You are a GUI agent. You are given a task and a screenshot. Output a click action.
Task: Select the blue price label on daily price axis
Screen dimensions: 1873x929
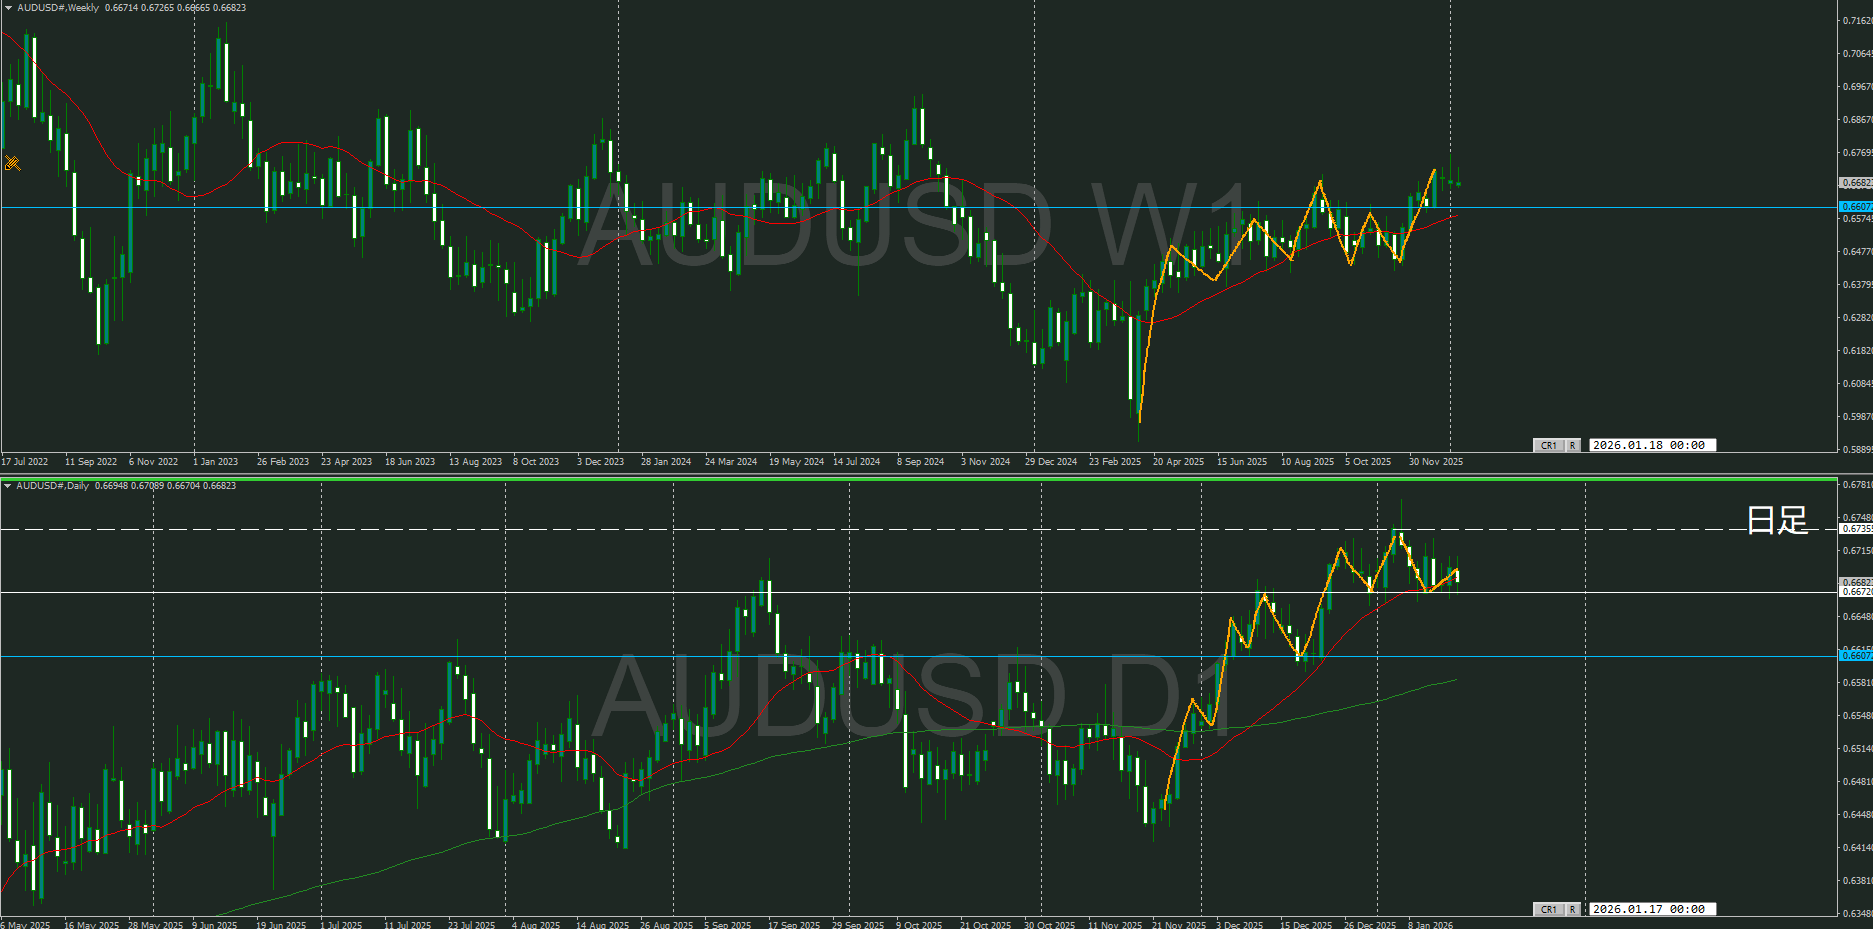[1856, 656]
